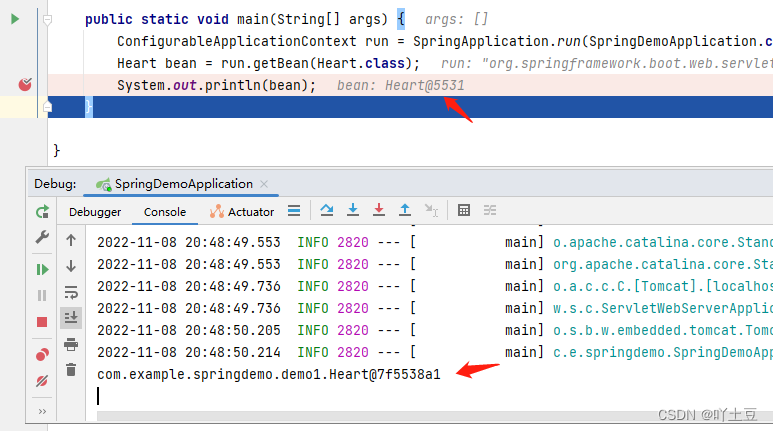Screen dimensions: 773x431
Task: Run to cursor in the debug toolbar
Action: (x=431, y=211)
